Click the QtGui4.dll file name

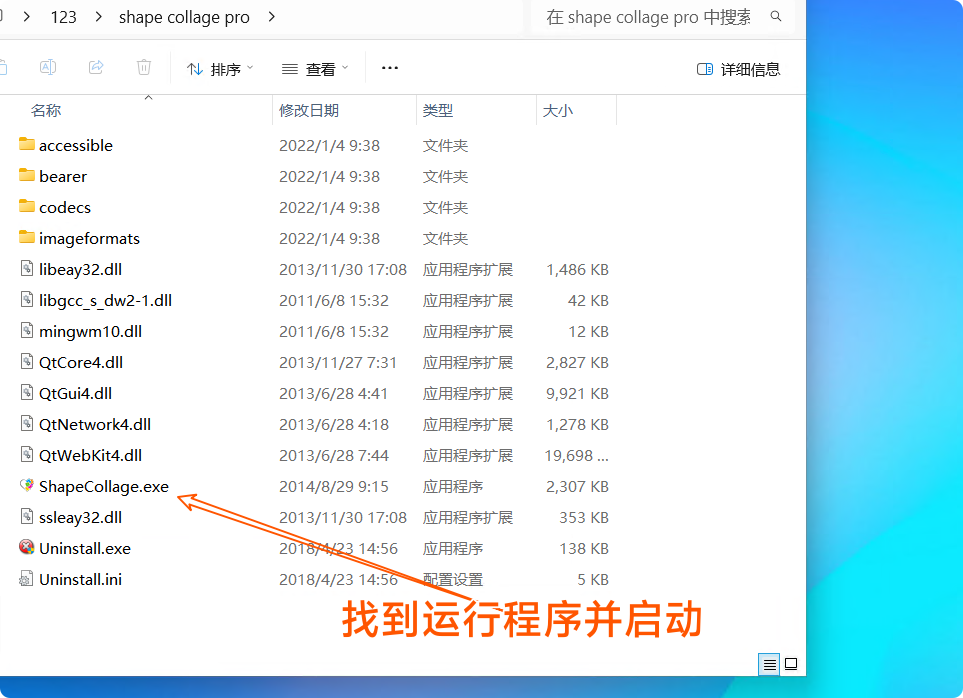75,394
